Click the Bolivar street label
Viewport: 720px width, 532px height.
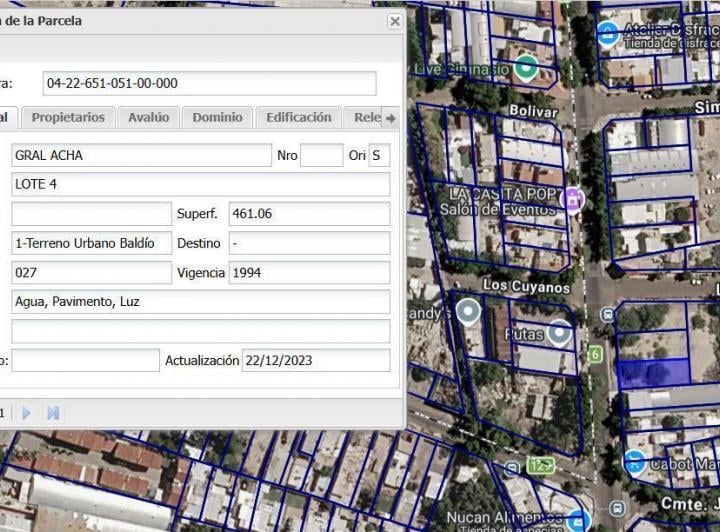coord(533,111)
